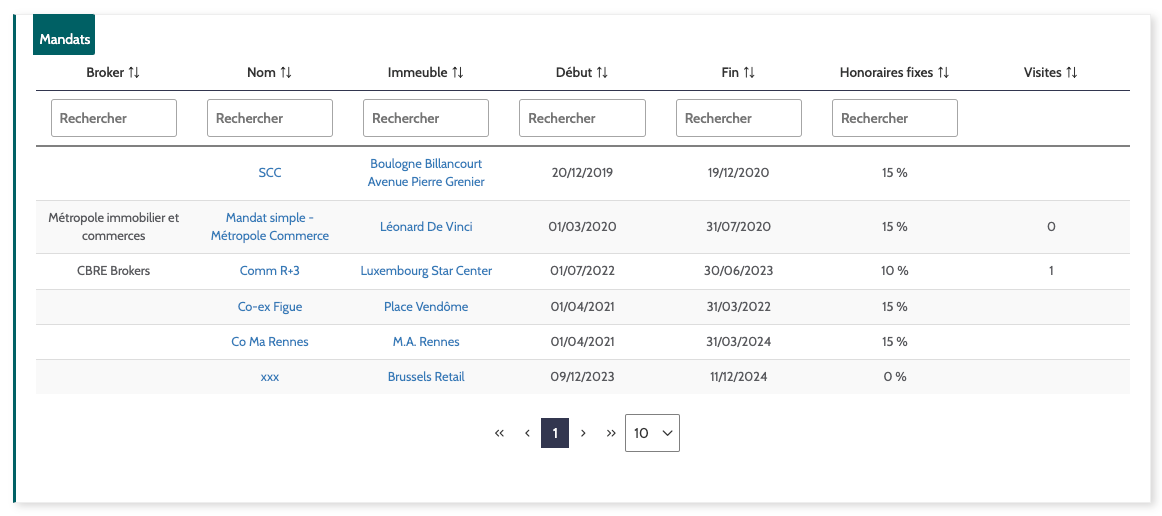Go to previous page arrow
This screenshot has height=516, width=1162.
point(527,433)
